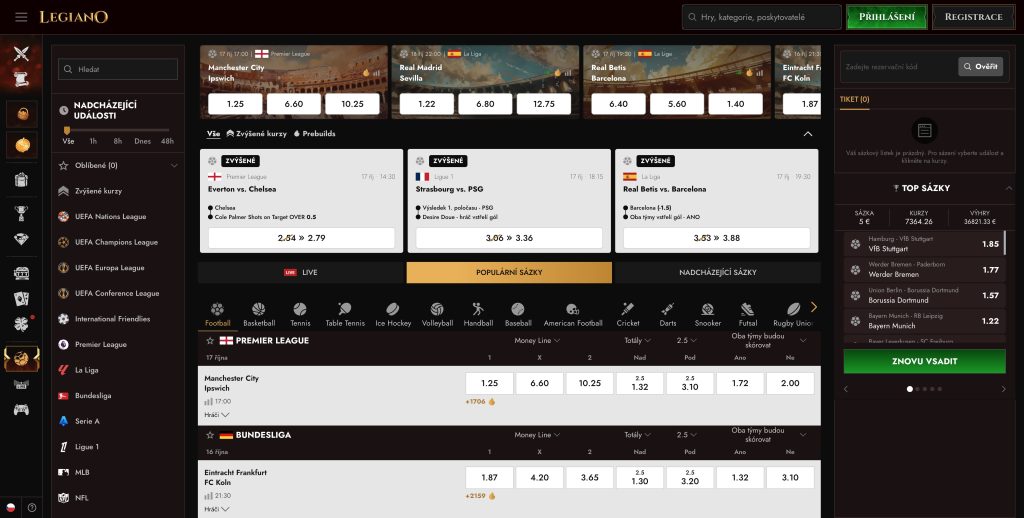The image size is (1024, 518).
Task: Favorite the Premier League star toggle
Action: pos(210,341)
